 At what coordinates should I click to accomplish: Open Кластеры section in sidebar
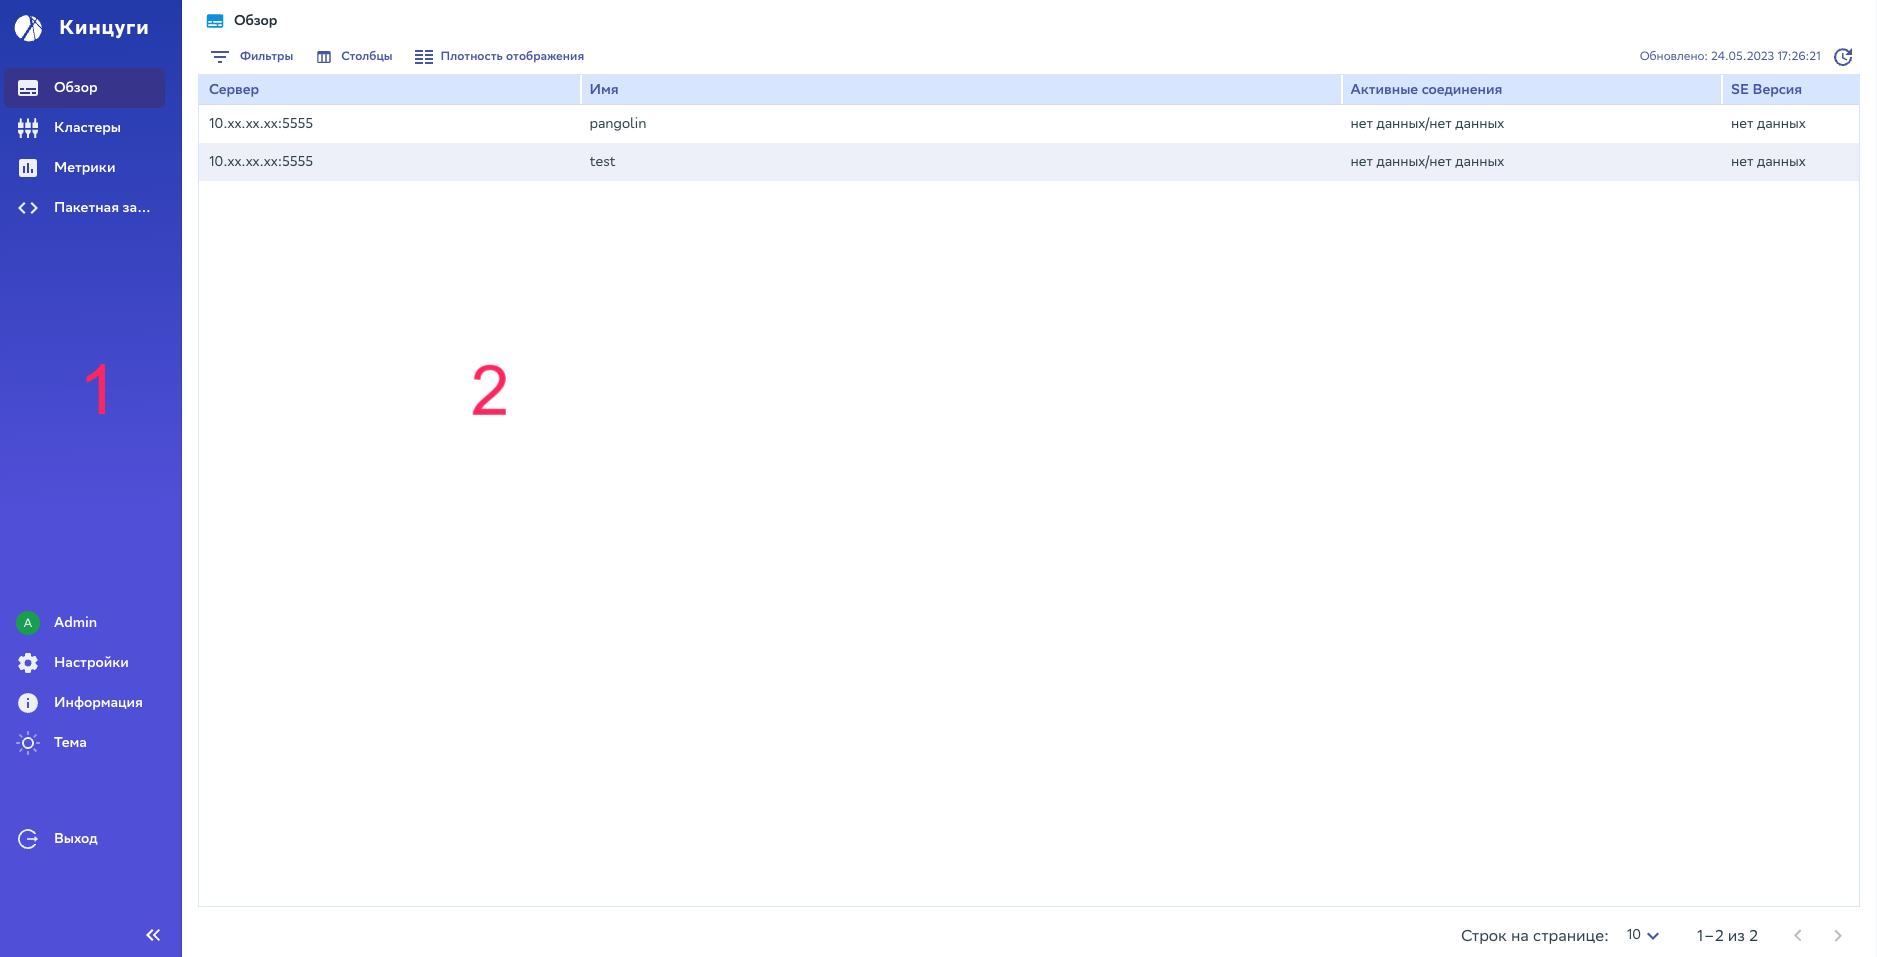click(86, 127)
